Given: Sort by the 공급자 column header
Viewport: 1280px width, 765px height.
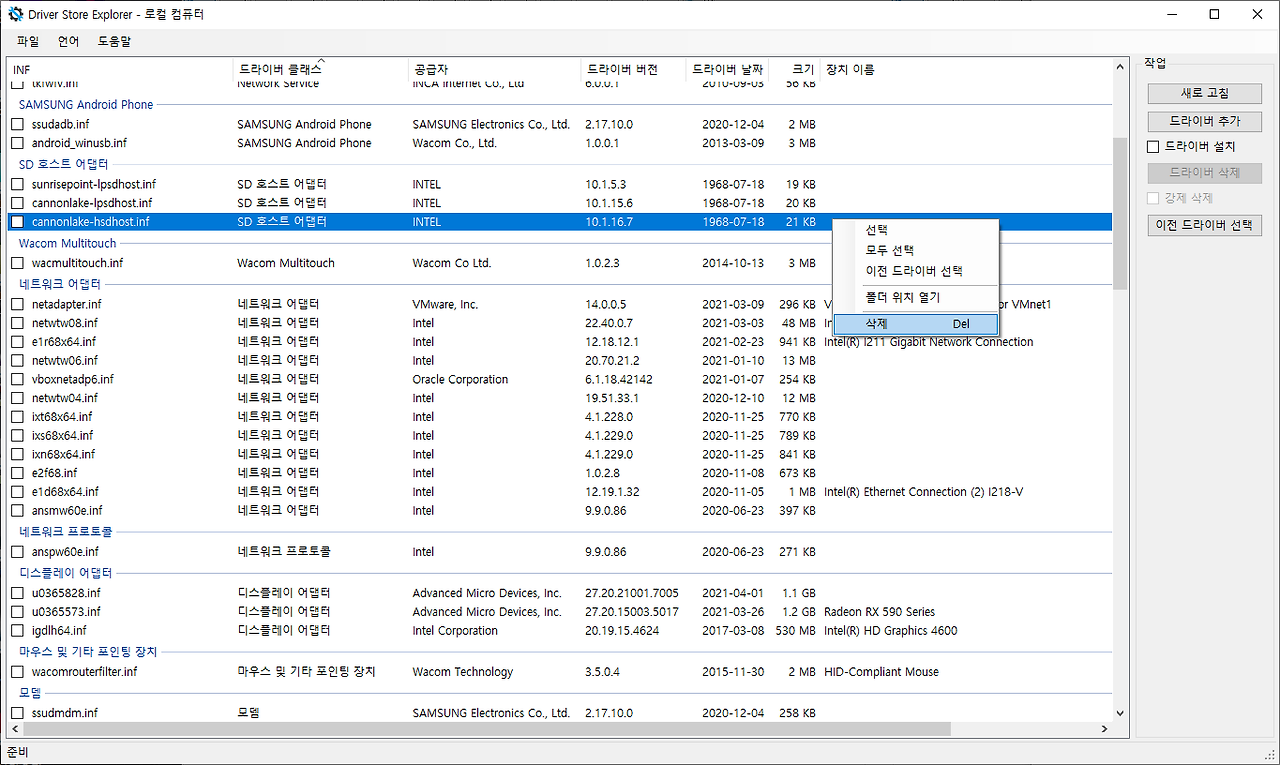Looking at the screenshot, I should point(494,70).
